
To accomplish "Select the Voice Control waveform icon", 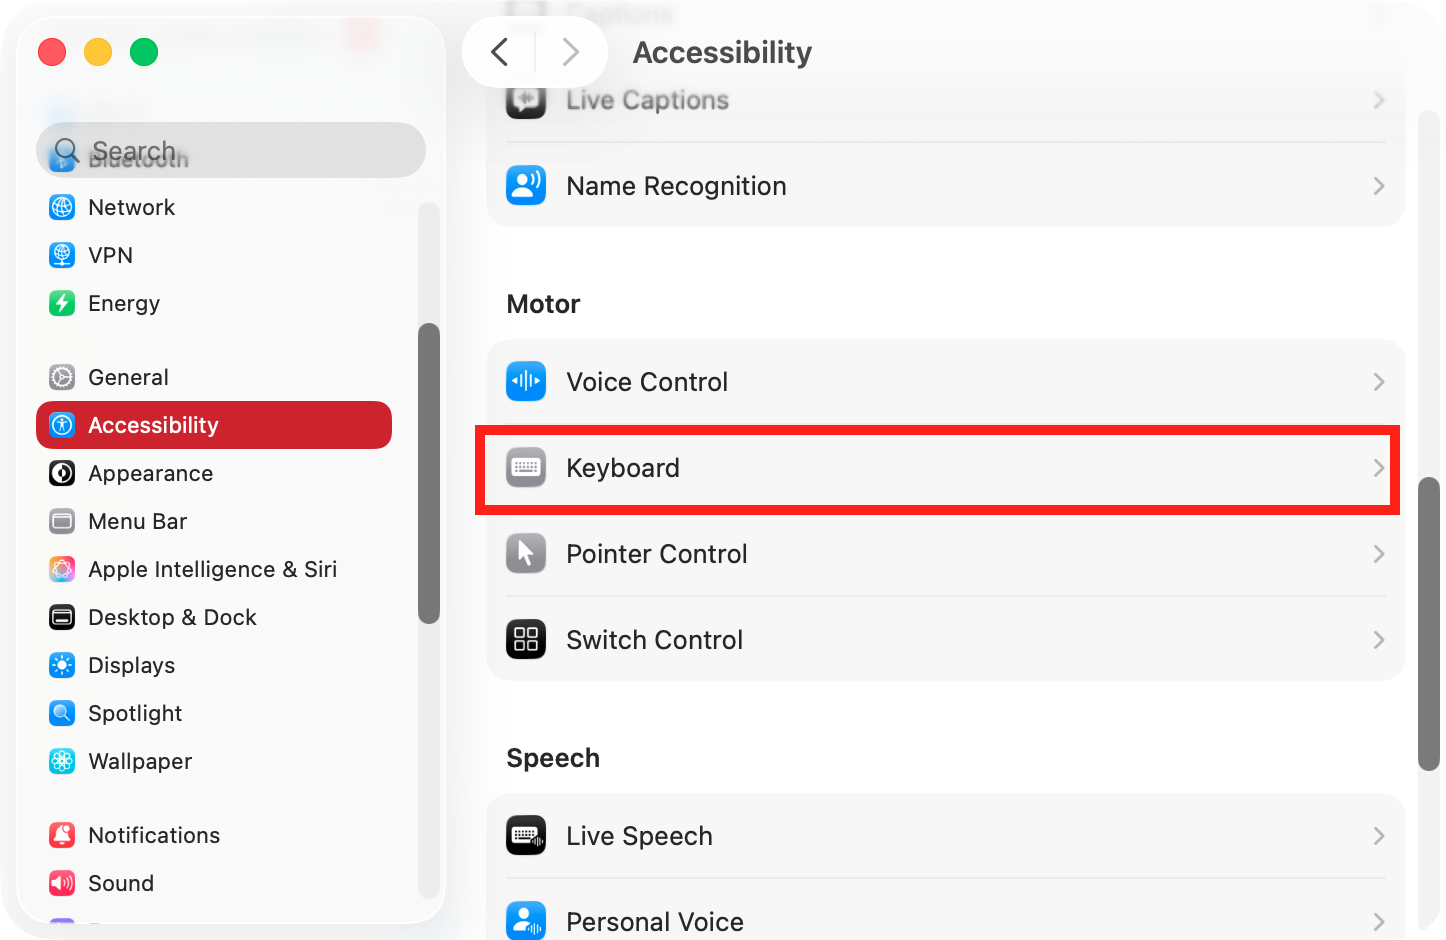I will (526, 381).
